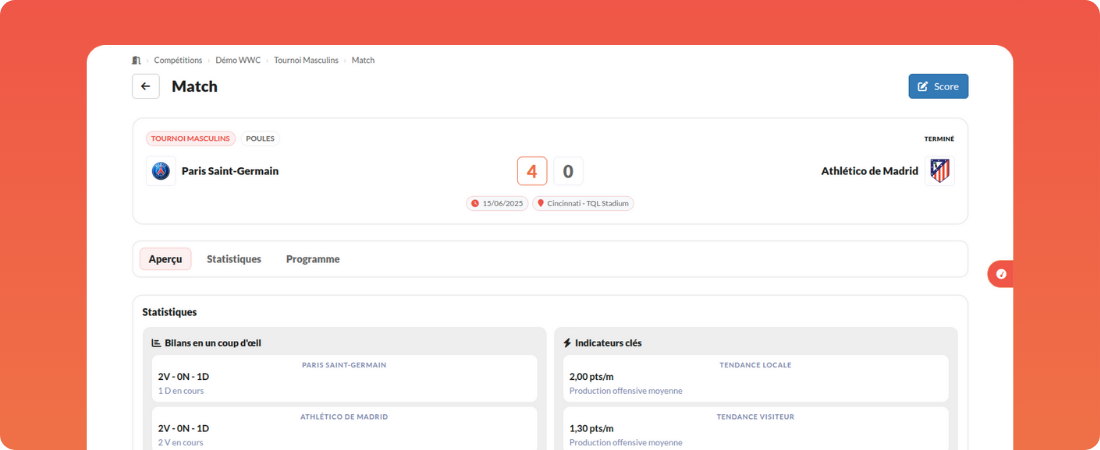Click the Match breadcrumb item
The image size is (1100, 450).
pyautogui.click(x=363, y=60)
